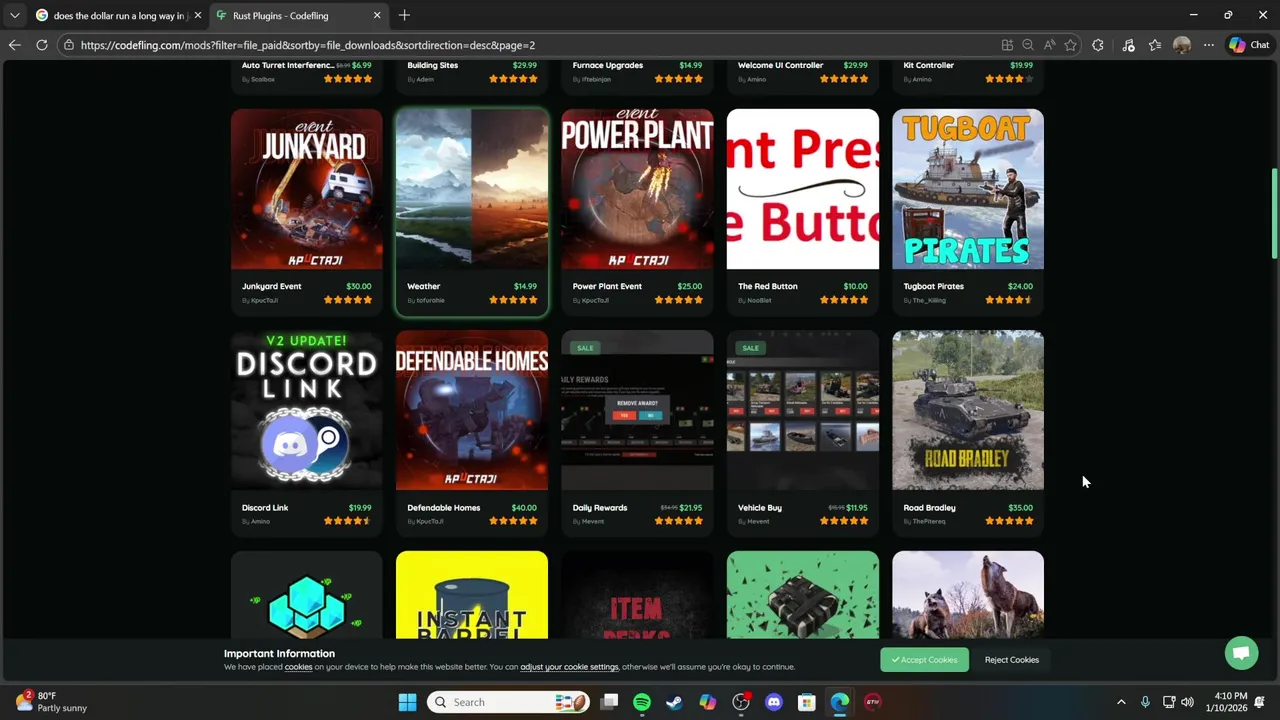Viewport: 1280px width, 720px height.
Task: Open Discord from taskbar
Action: 774,702
